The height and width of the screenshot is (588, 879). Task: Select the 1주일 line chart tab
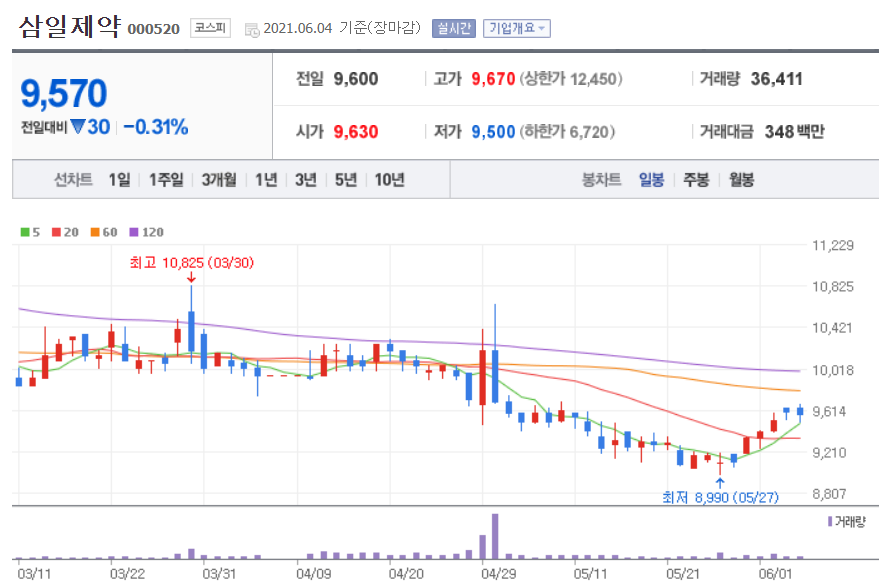(x=166, y=180)
